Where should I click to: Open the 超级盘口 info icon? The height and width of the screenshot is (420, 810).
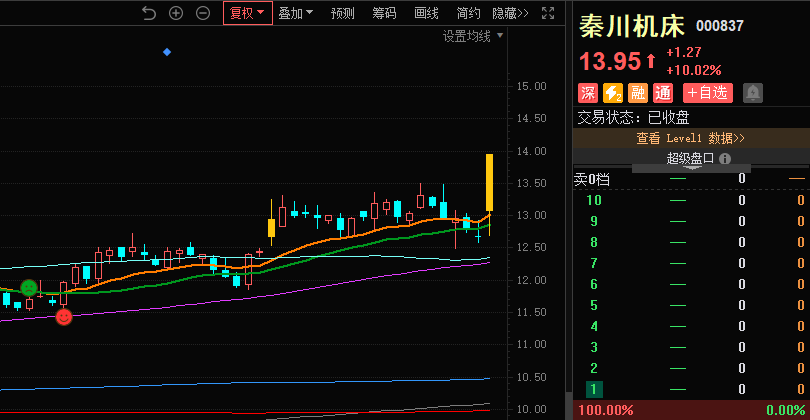(724, 158)
